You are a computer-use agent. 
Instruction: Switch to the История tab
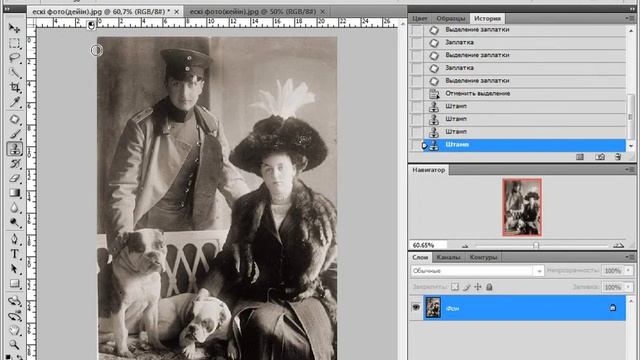pos(487,18)
